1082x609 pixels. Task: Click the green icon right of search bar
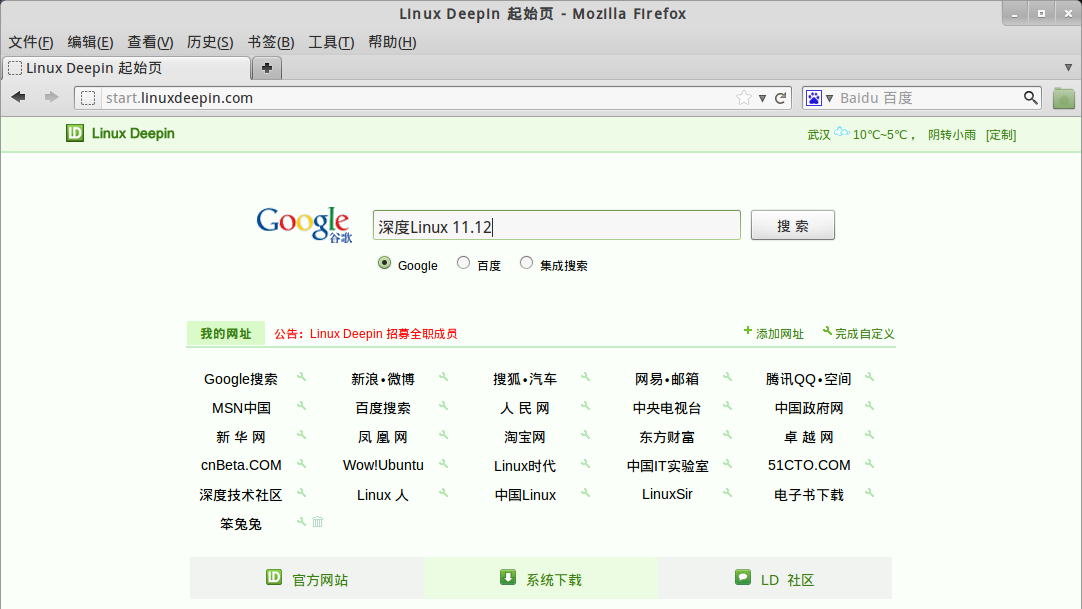(x=1063, y=98)
